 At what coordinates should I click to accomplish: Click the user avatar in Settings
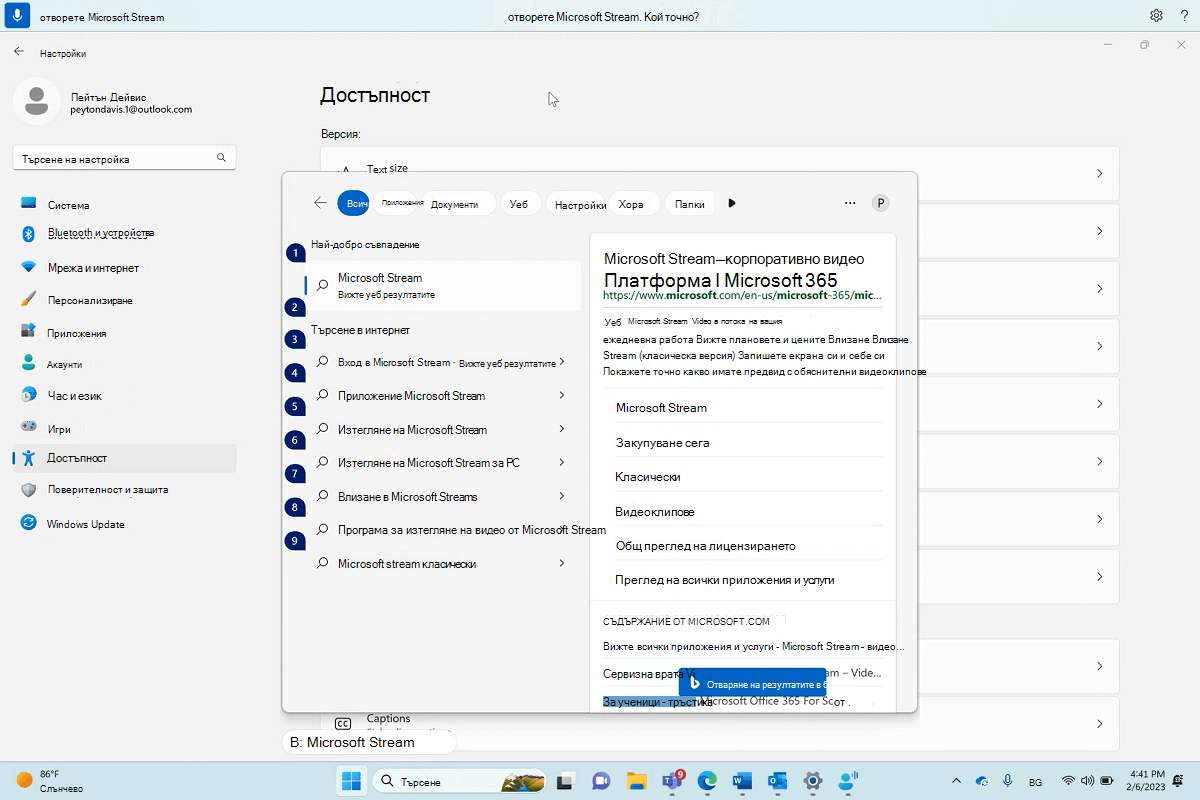(x=37, y=103)
